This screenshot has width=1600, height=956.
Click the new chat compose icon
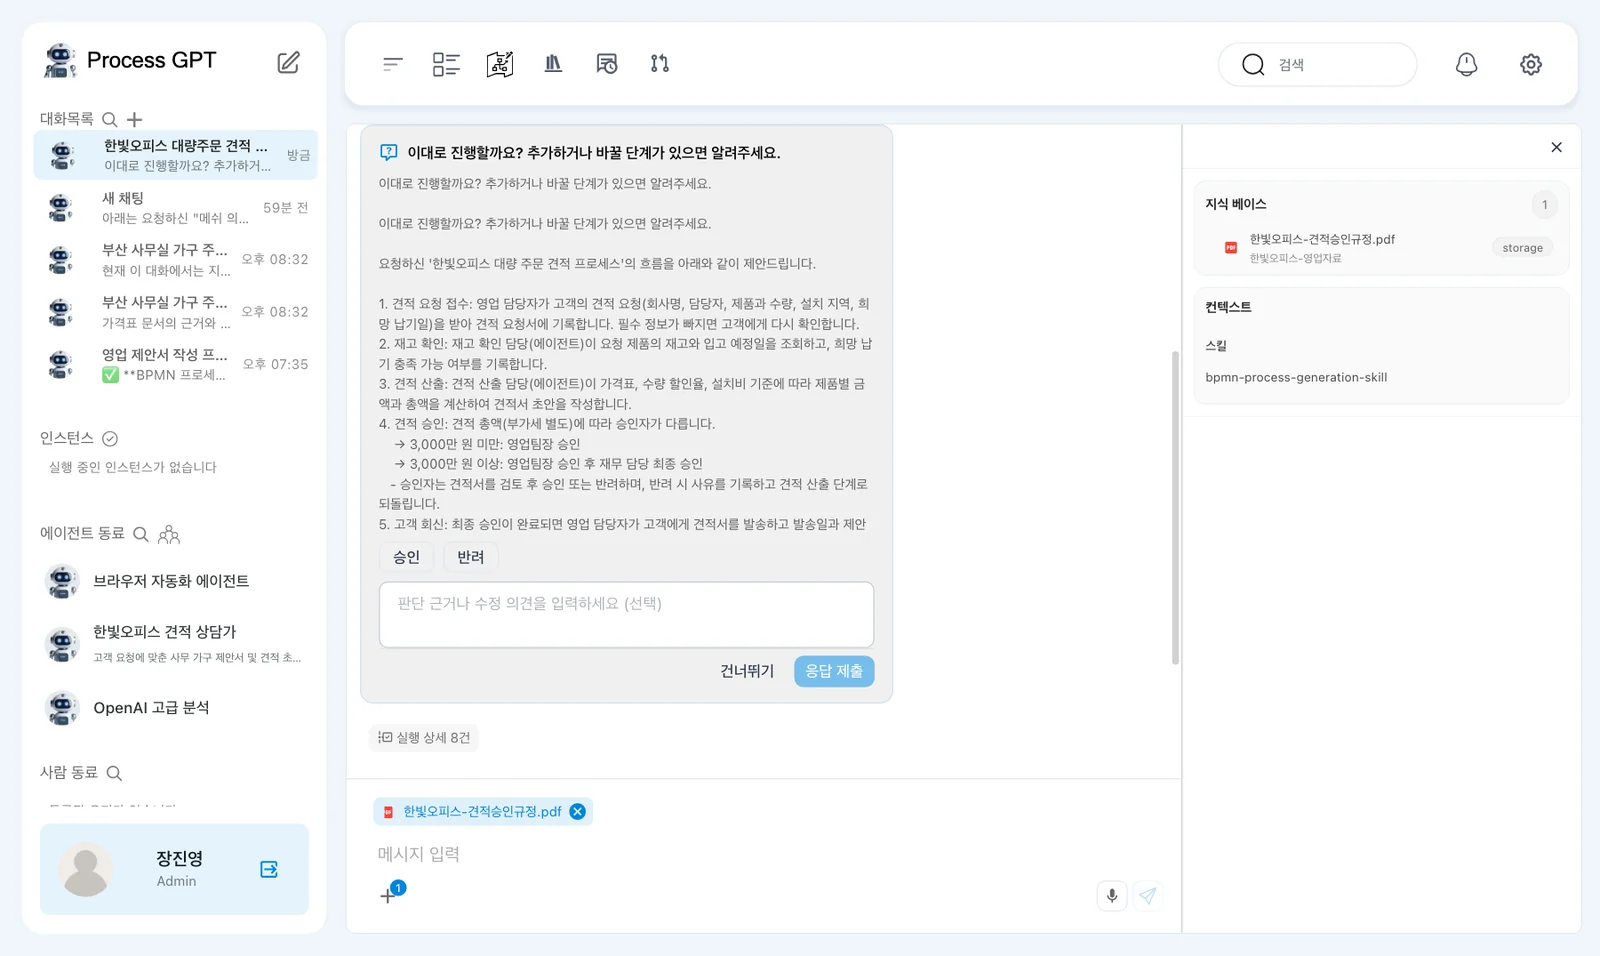click(x=288, y=63)
